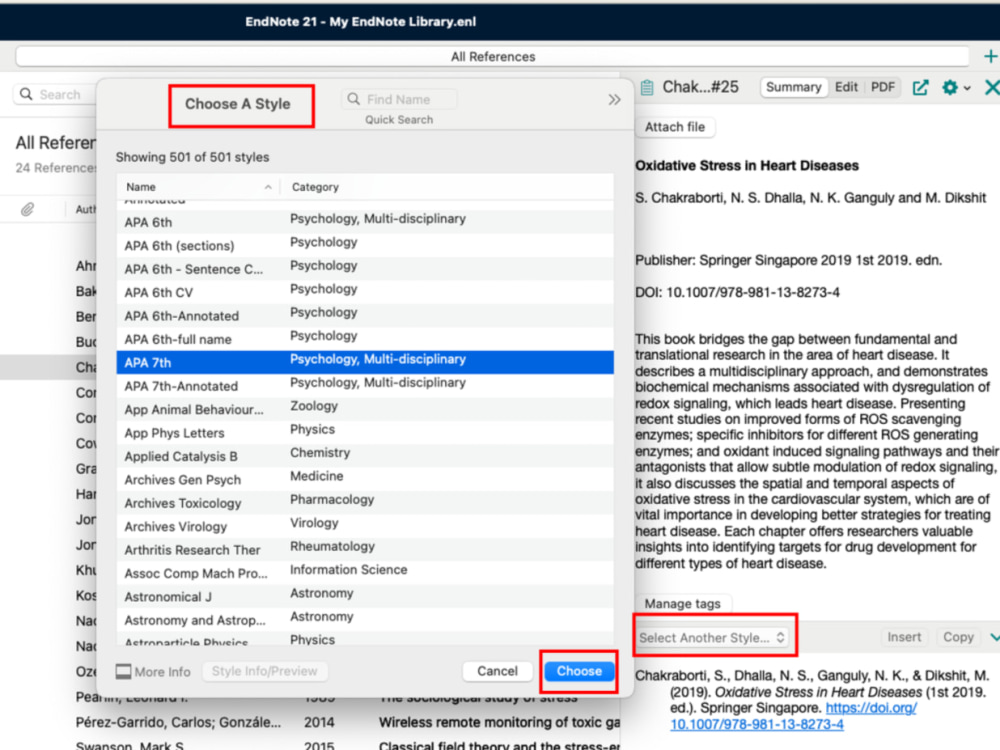1000x750 pixels.
Task: Select the Astronomical J style
Action: pyautogui.click(x=365, y=596)
